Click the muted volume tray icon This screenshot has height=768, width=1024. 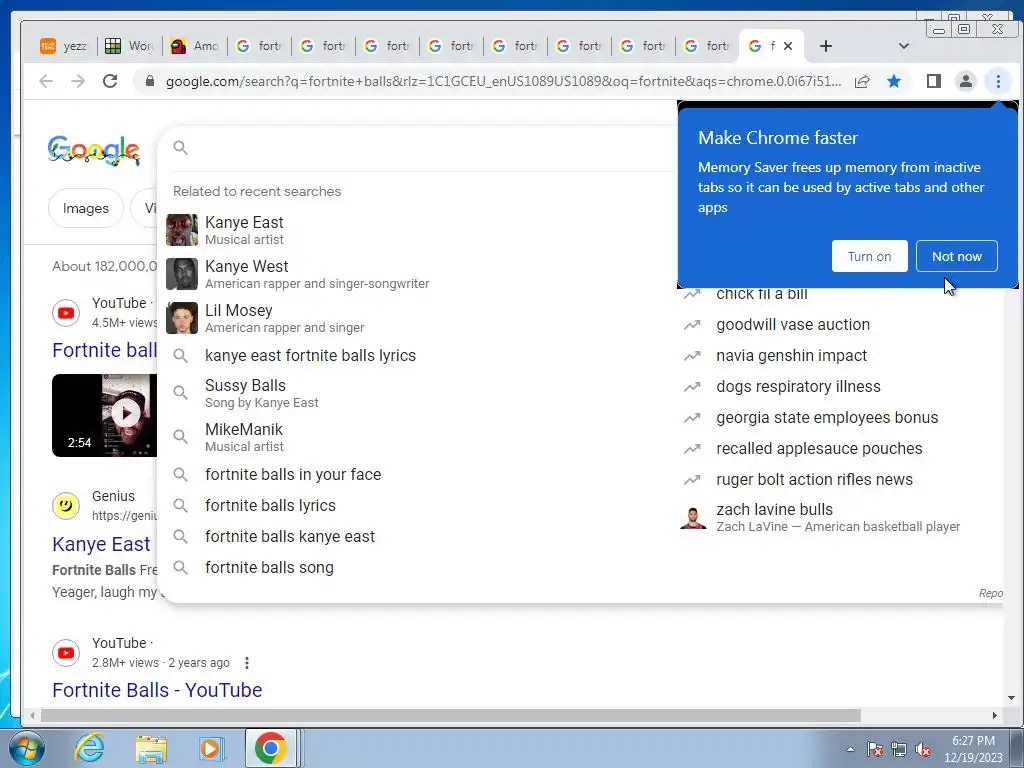point(923,749)
